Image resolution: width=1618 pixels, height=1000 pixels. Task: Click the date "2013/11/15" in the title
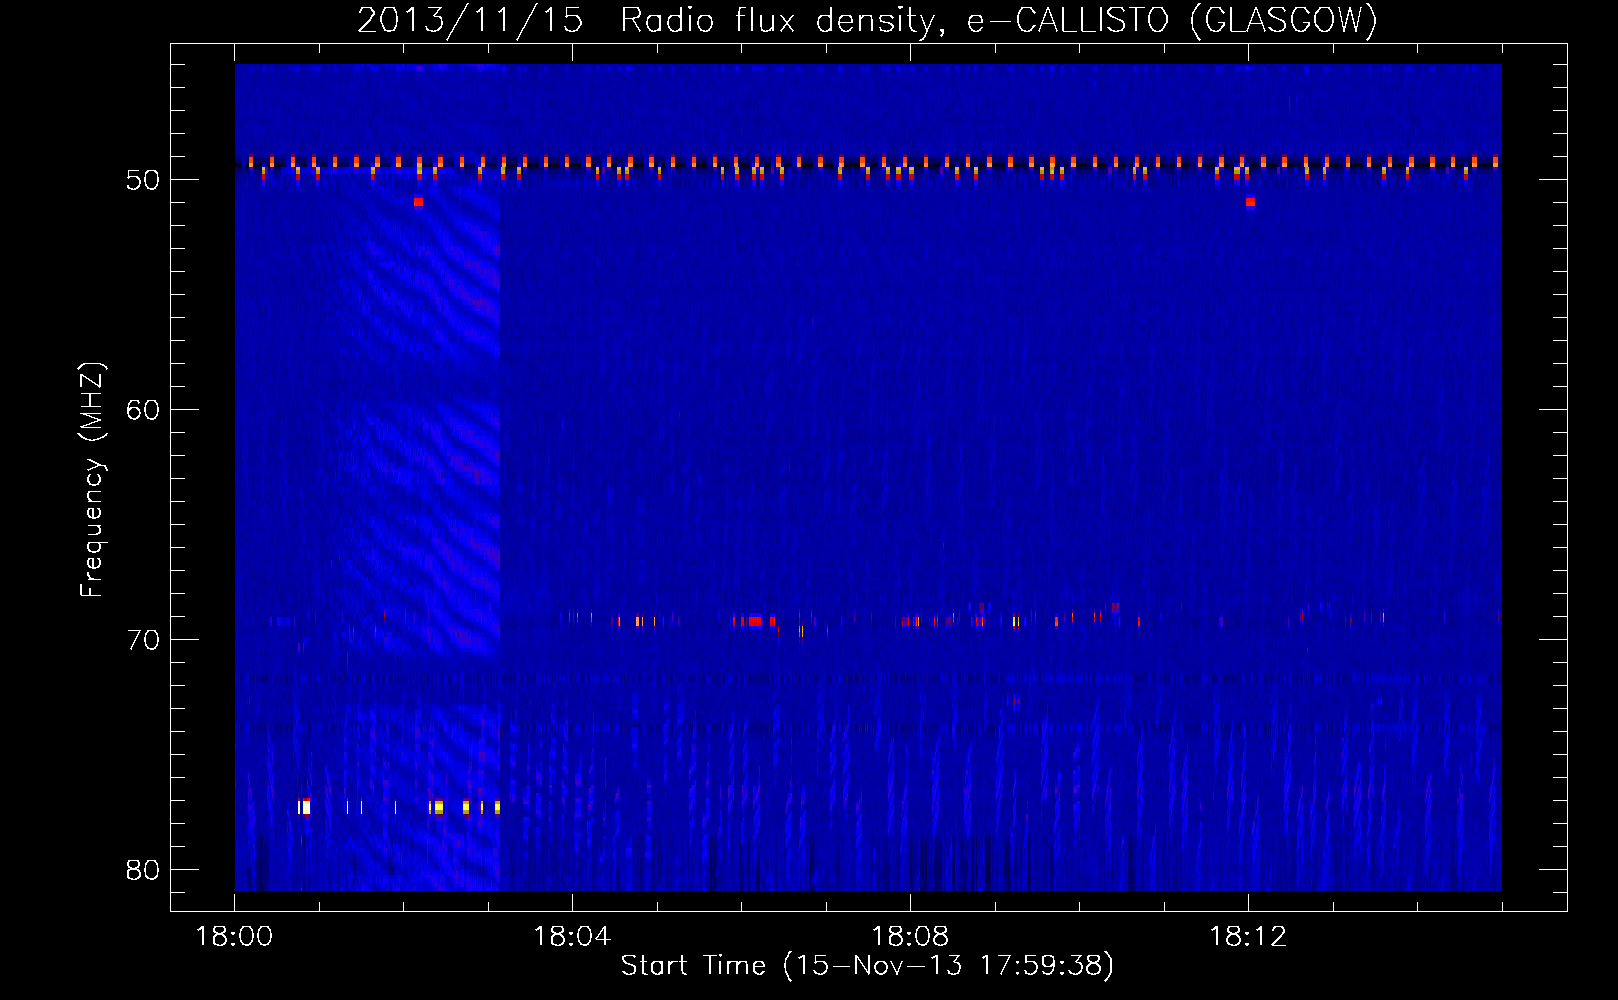coord(470,20)
